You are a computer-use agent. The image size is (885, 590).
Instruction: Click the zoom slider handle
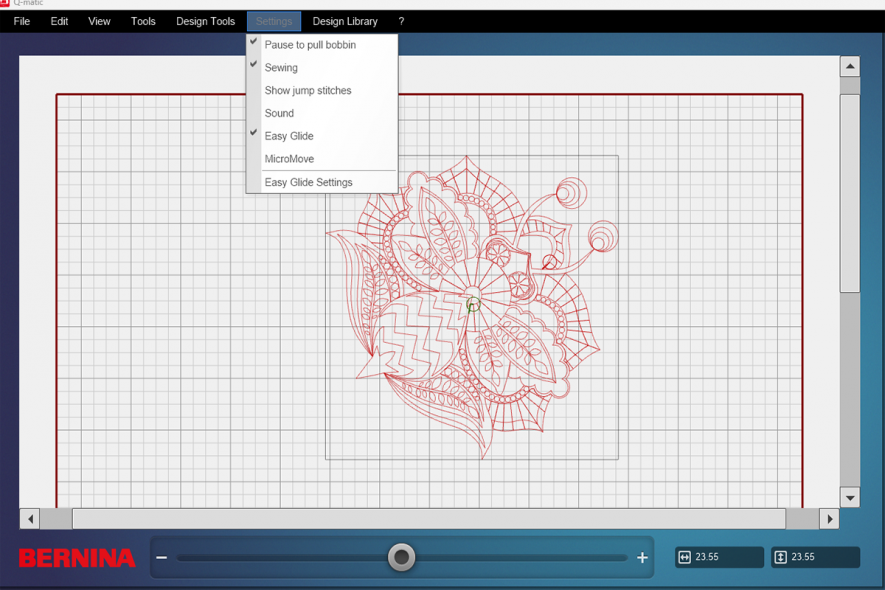[x=401, y=557]
